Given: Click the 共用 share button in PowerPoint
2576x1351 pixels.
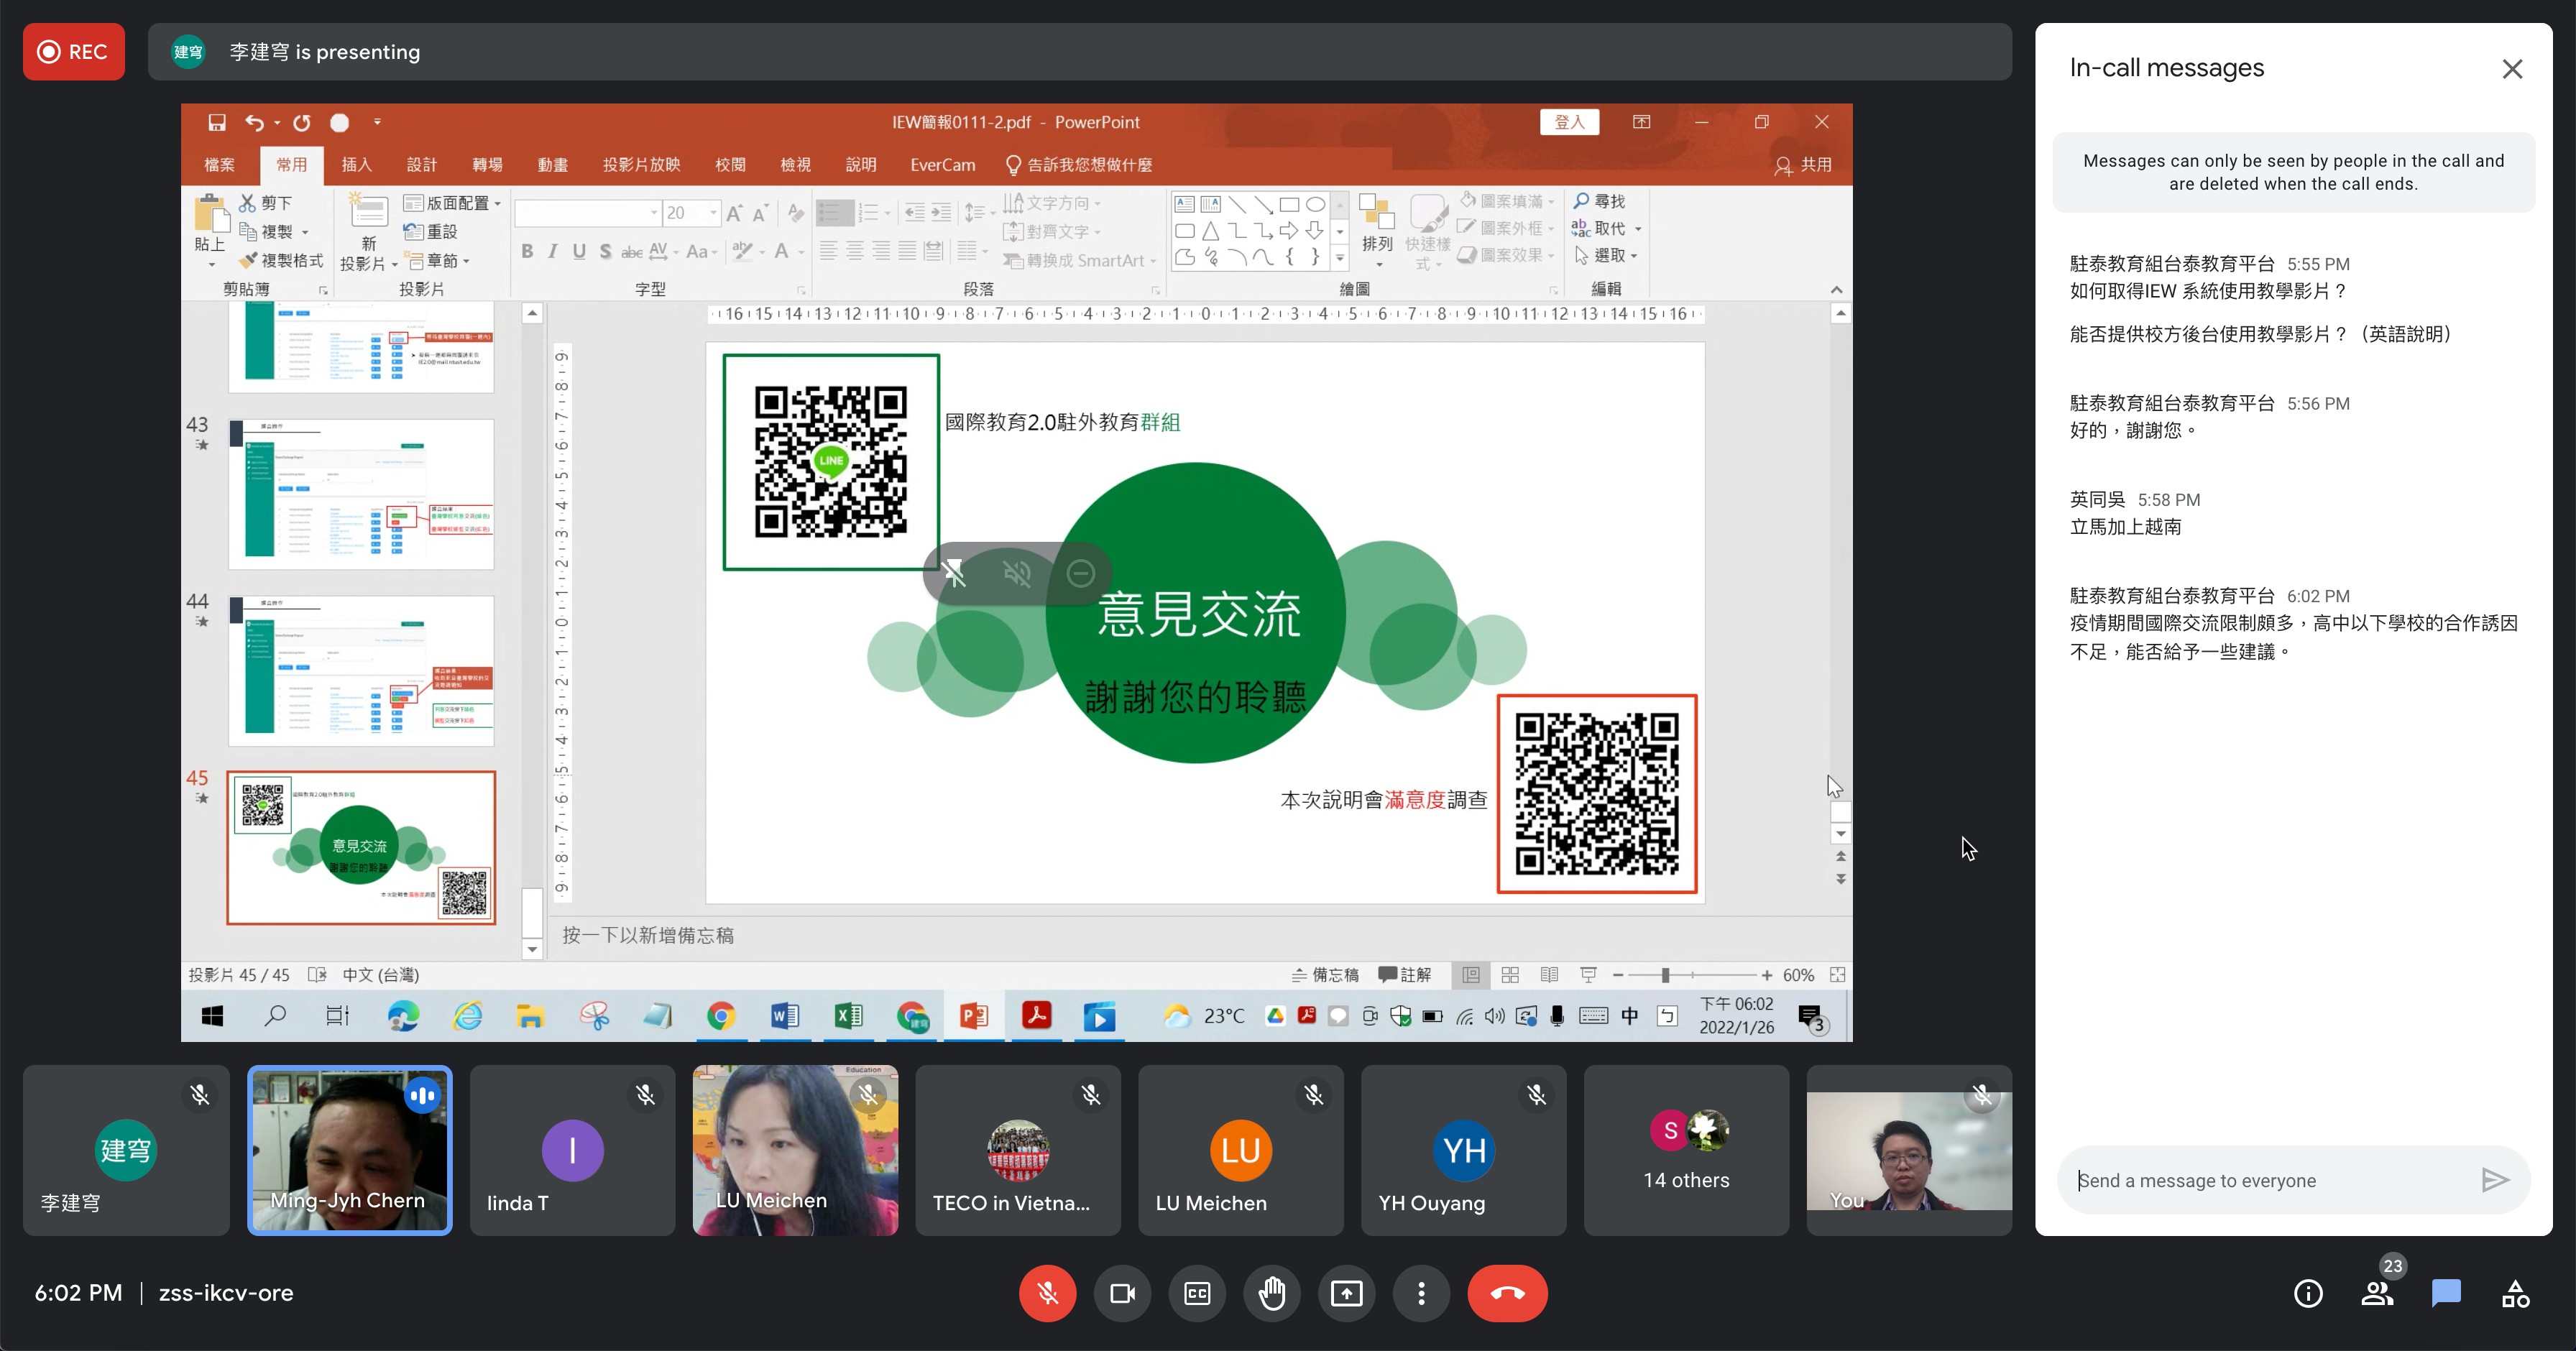Looking at the screenshot, I should pyautogui.click(x=1803, y=165).
